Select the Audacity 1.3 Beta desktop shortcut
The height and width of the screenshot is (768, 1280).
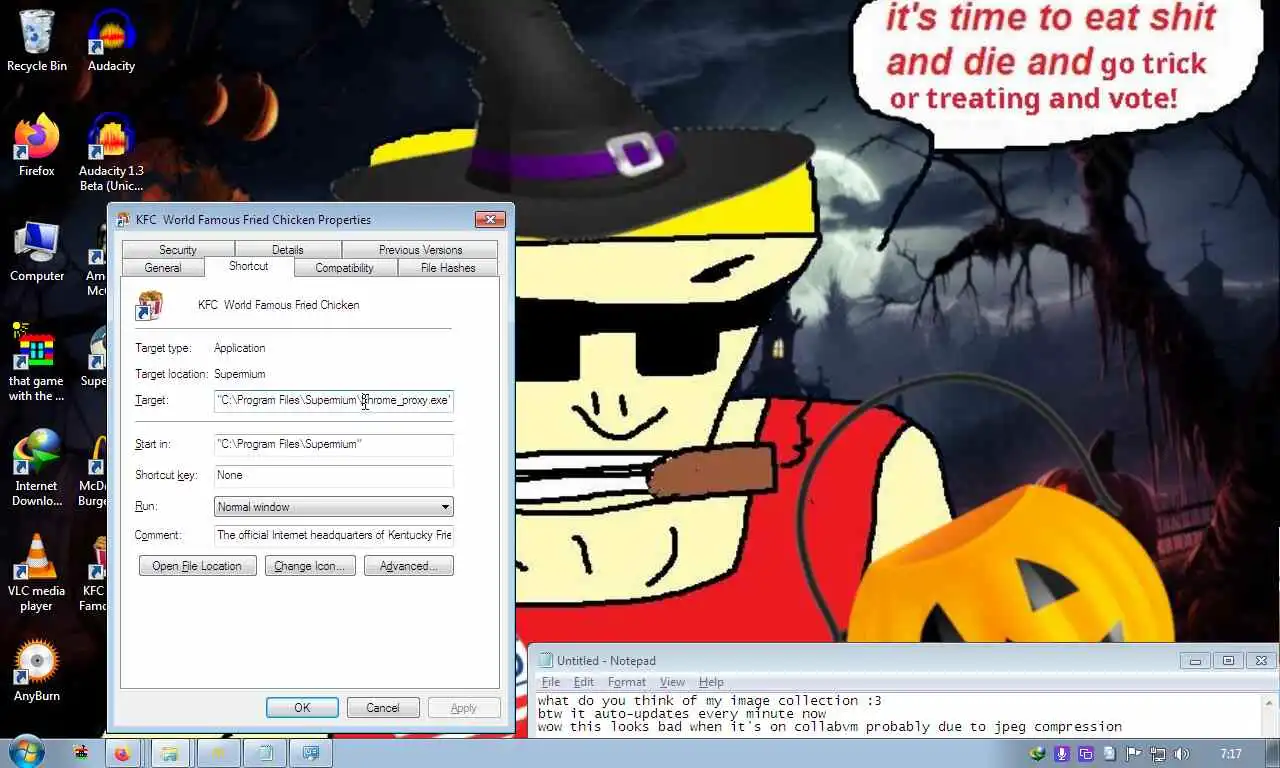(x=111, y=152)
